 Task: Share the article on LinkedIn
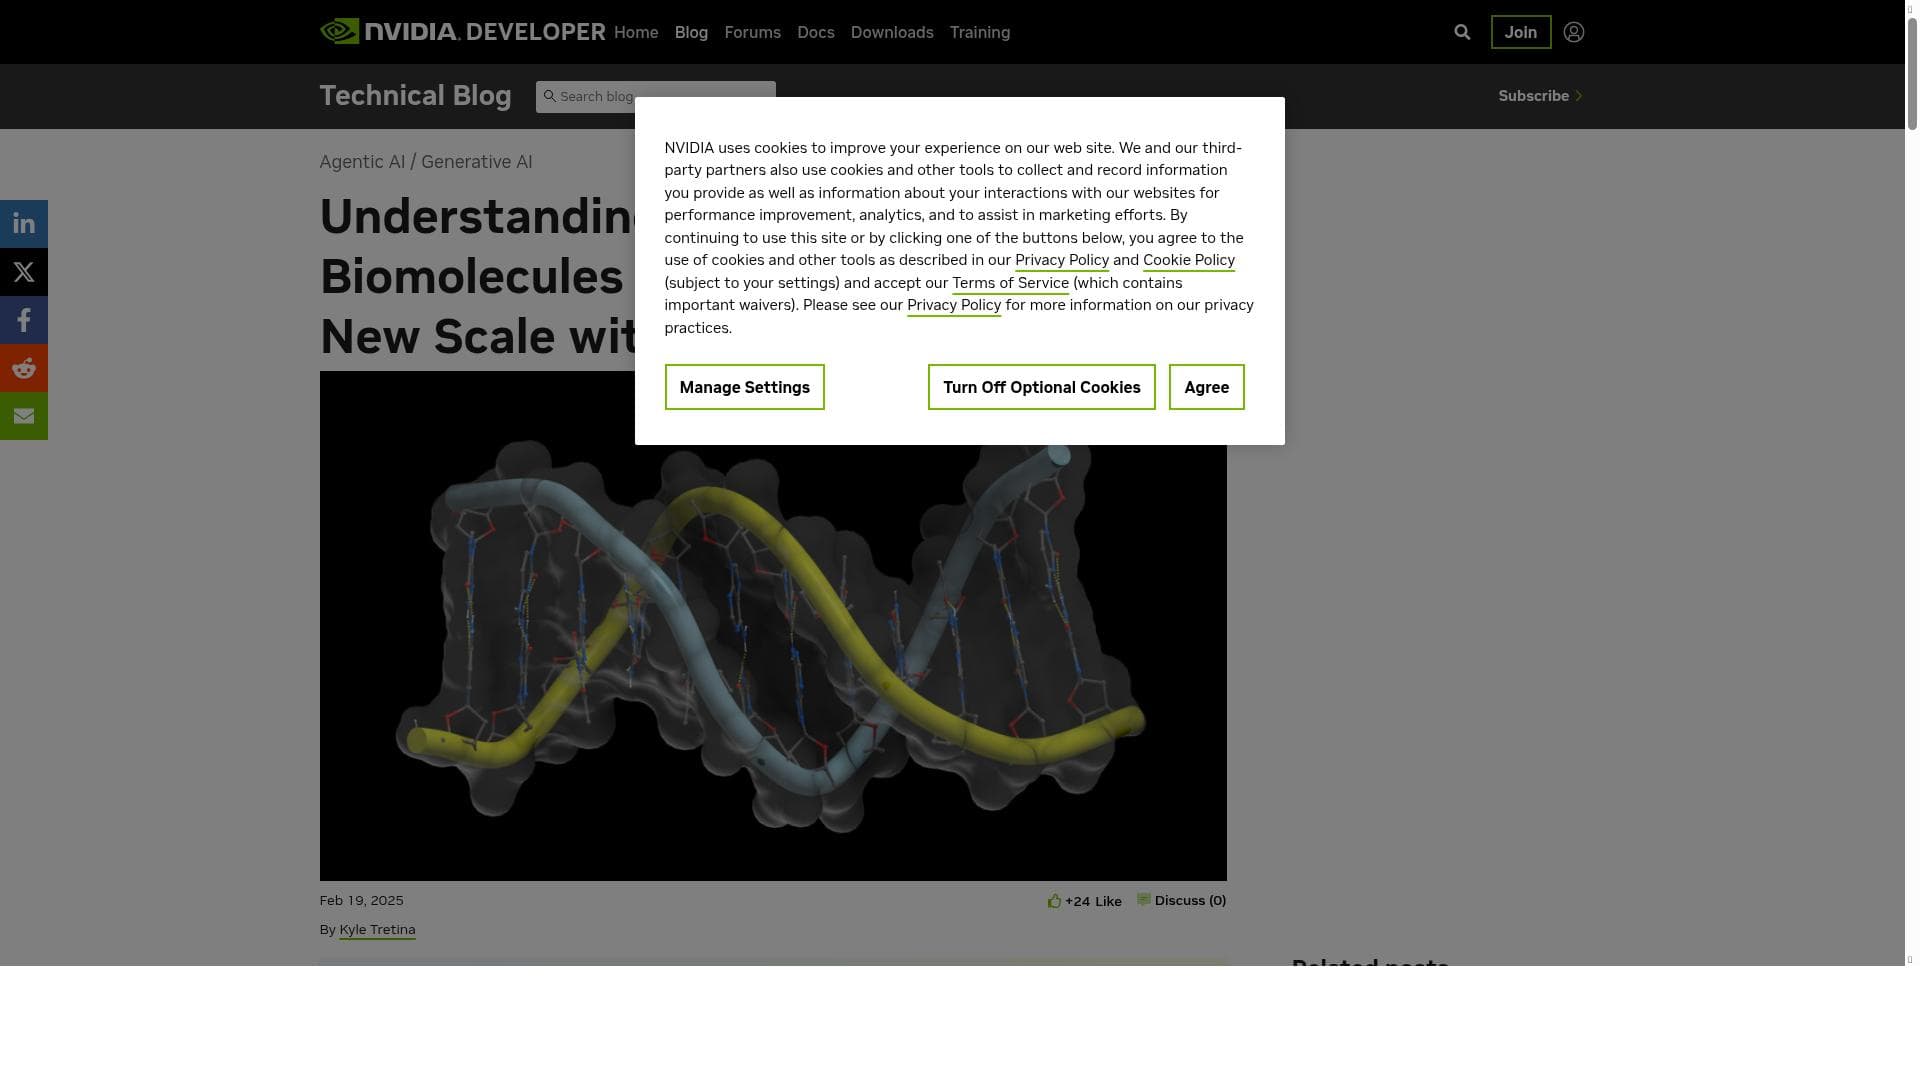click(24, 223)
